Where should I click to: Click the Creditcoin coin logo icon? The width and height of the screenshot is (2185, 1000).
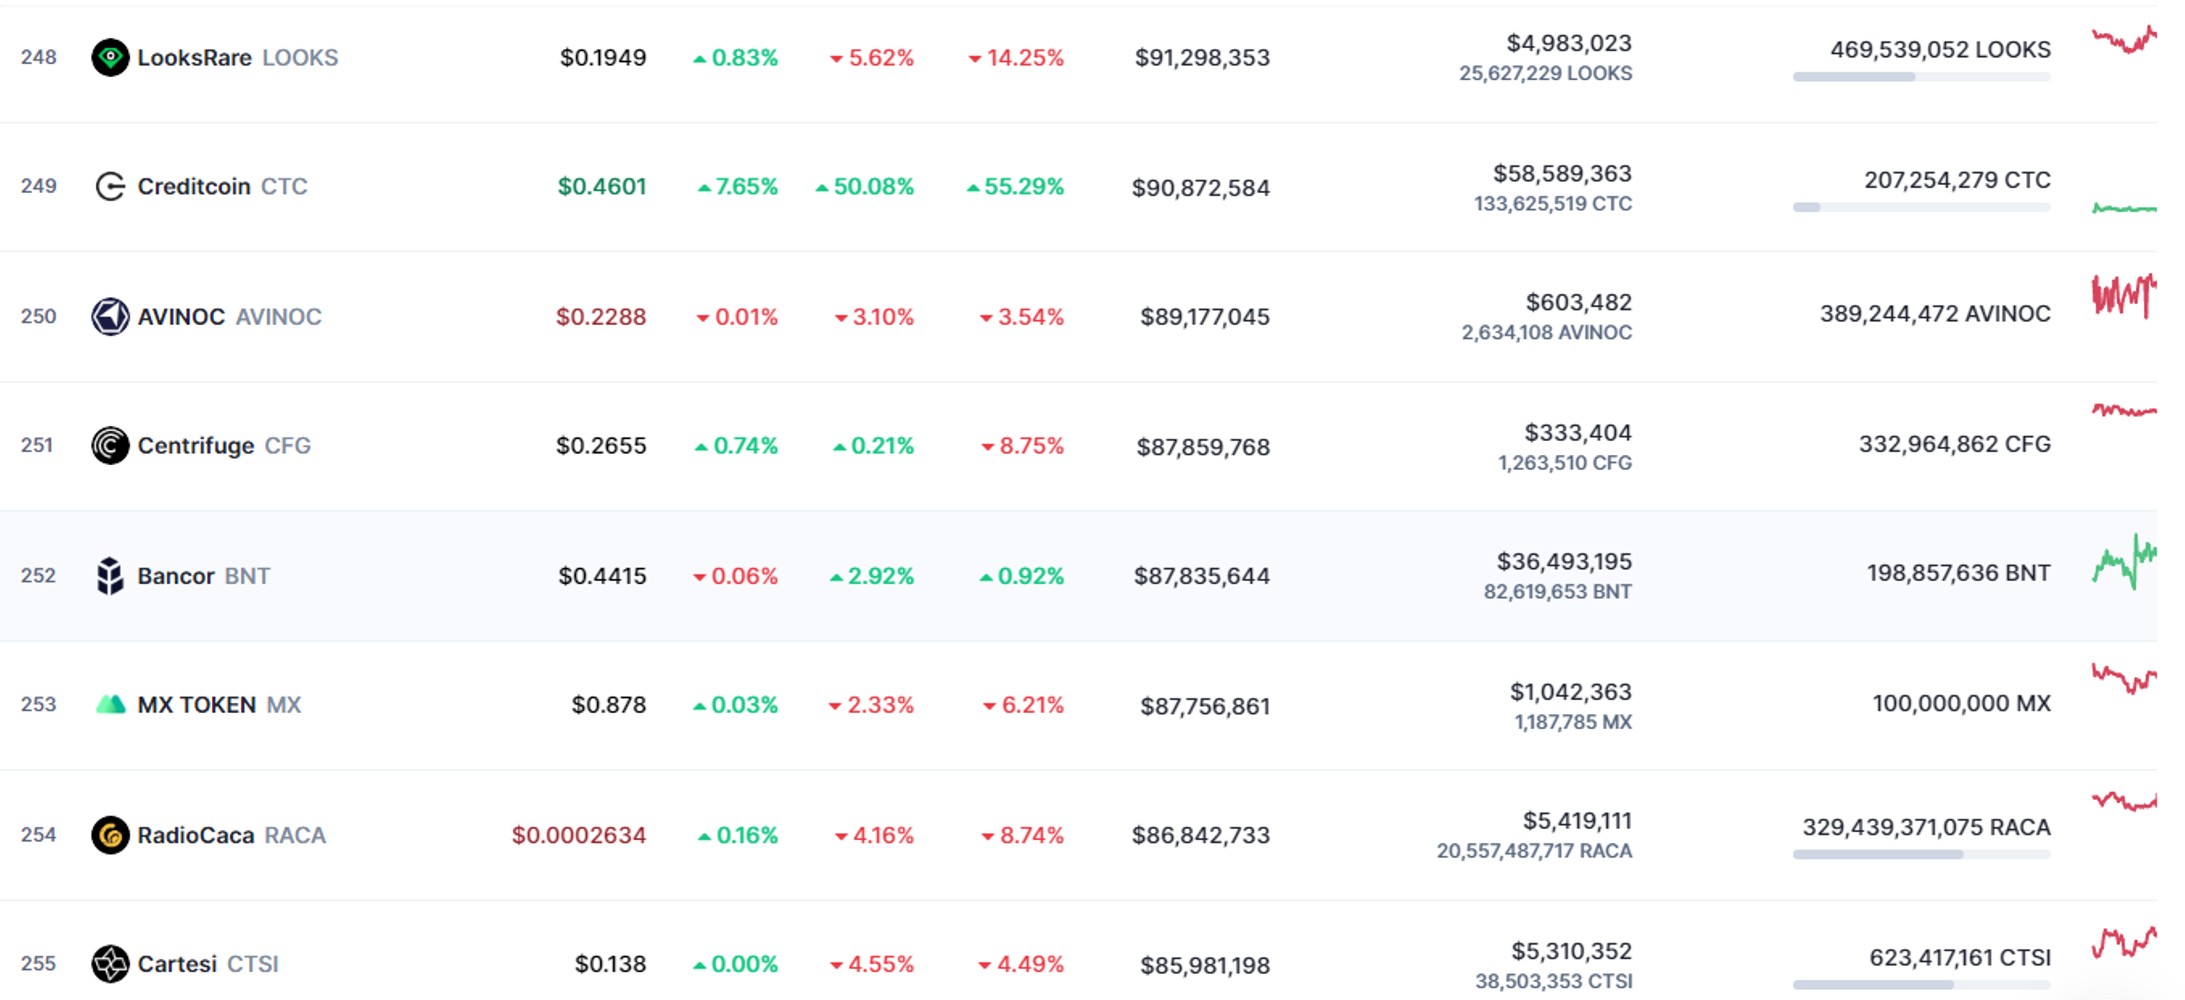click(110, 186)
